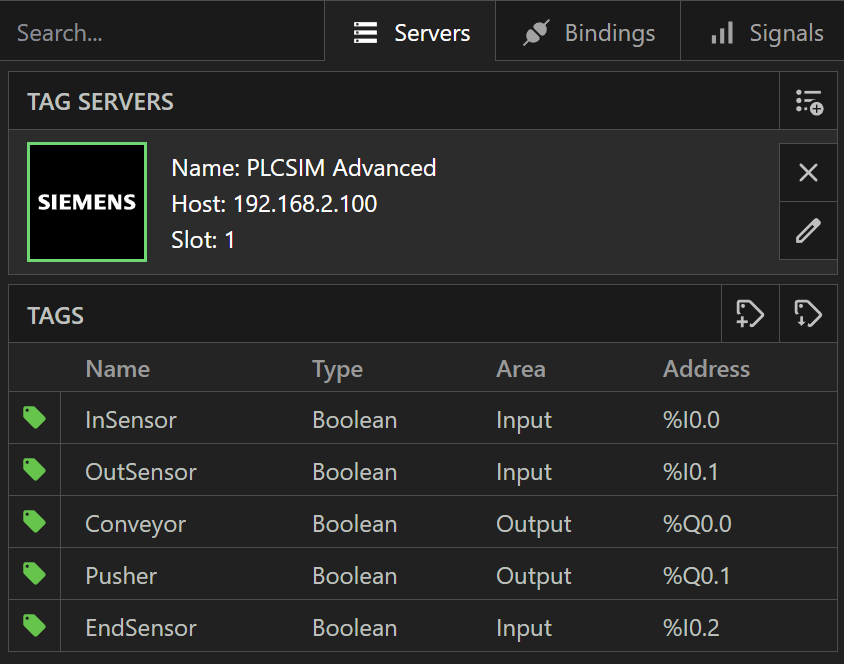Switch to the Servers tab
This screenshot has width=844, height=664.
pos(411,33)
